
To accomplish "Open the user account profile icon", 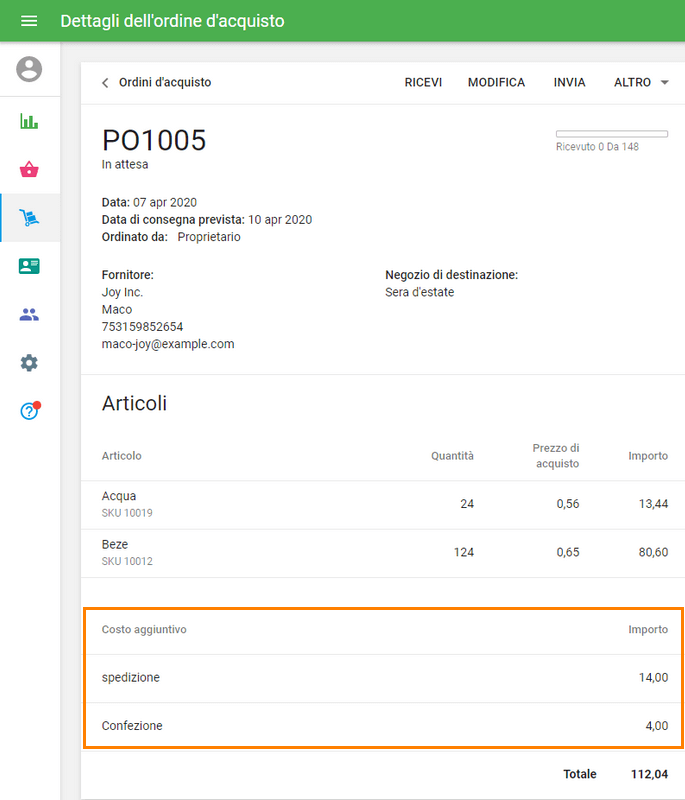I will click(30, 69).
